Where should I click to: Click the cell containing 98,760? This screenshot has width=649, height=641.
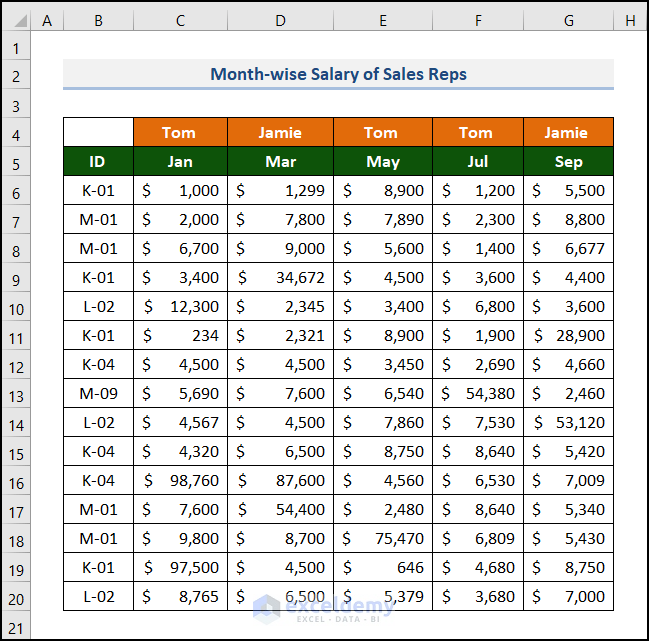coord(180,480)
